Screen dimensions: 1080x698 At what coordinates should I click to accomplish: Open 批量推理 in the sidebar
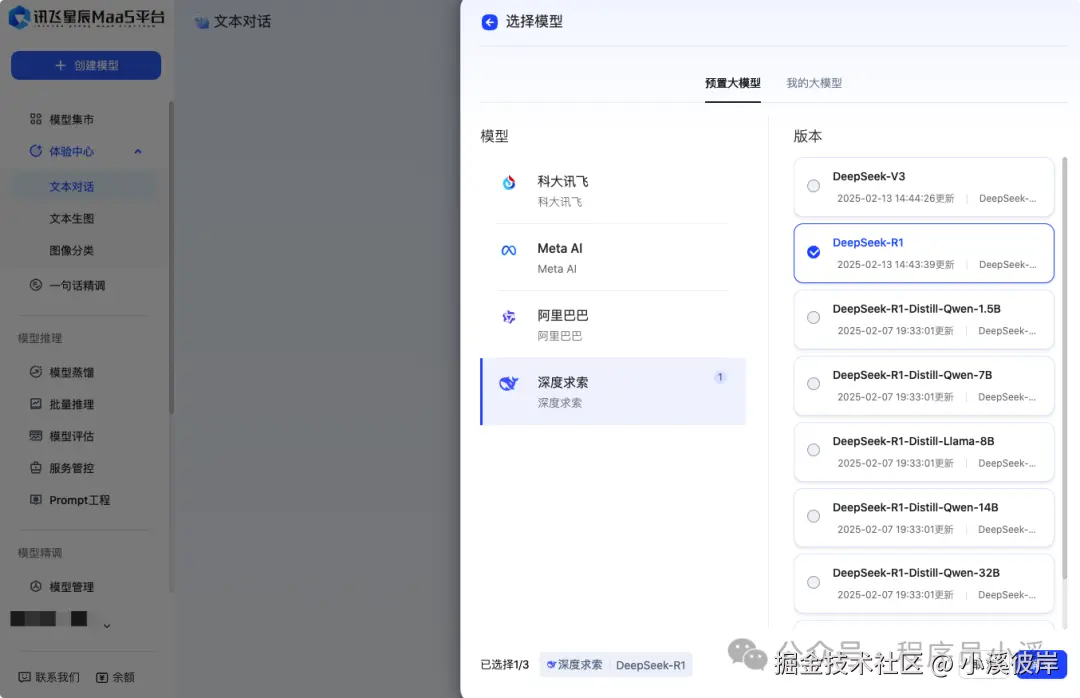pos(72,404)
